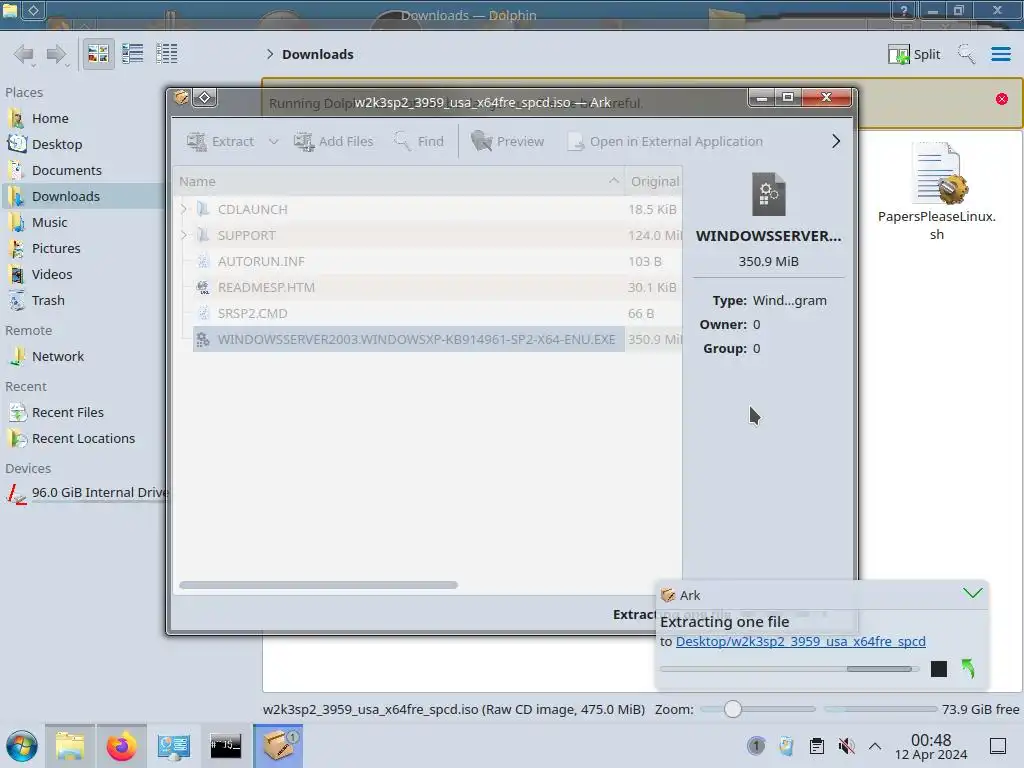Open Dolphin hamburger menu

(x=1000, y=54)
